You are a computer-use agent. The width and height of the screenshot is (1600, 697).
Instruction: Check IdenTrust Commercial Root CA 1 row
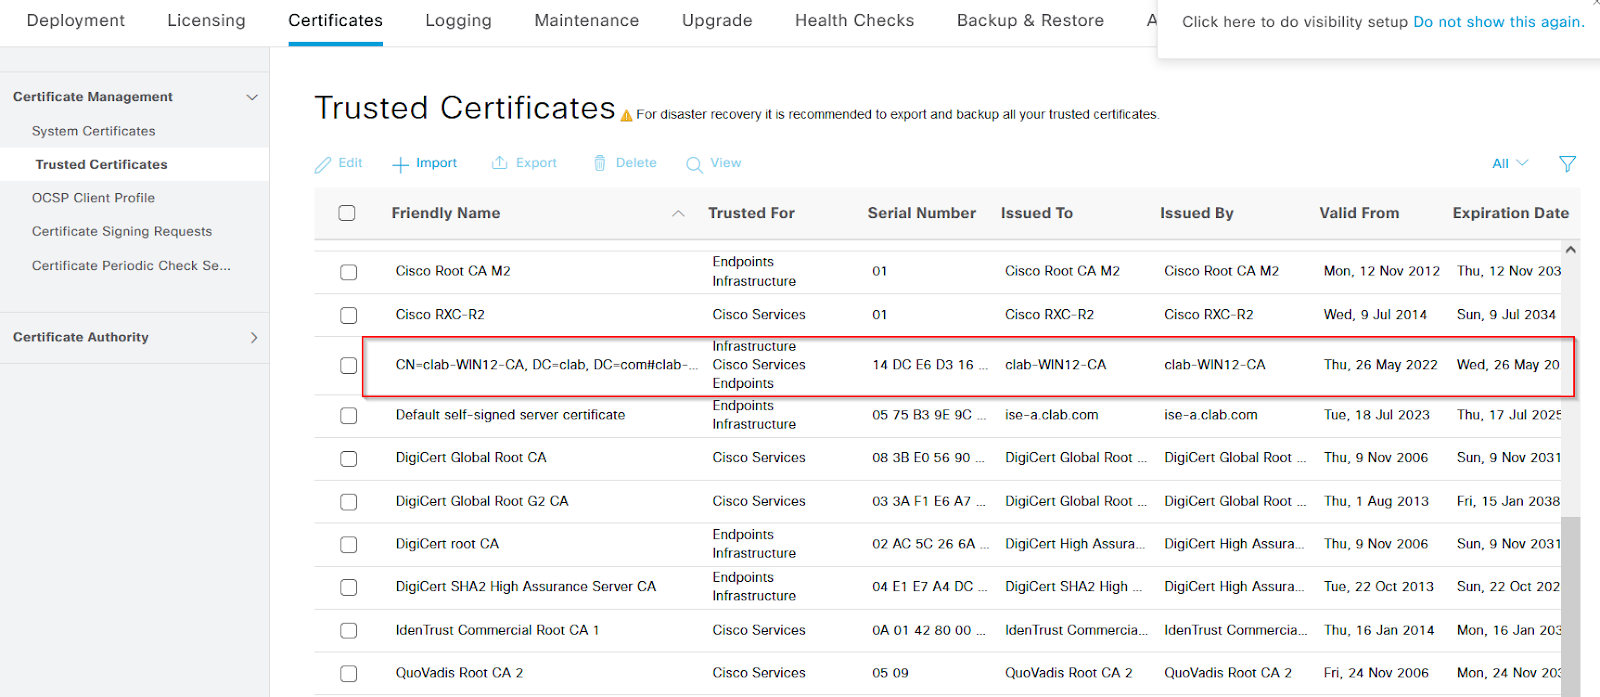click(x=348, y=630)
